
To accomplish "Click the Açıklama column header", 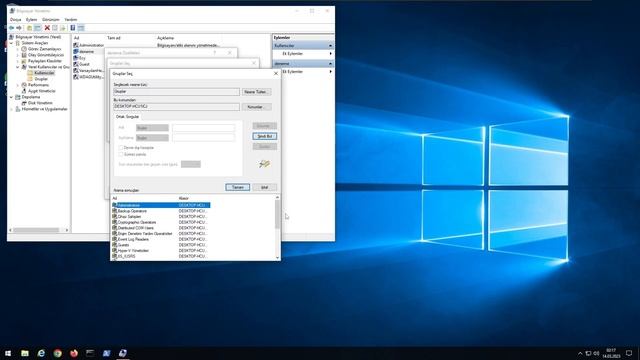I will pos(165,38).
